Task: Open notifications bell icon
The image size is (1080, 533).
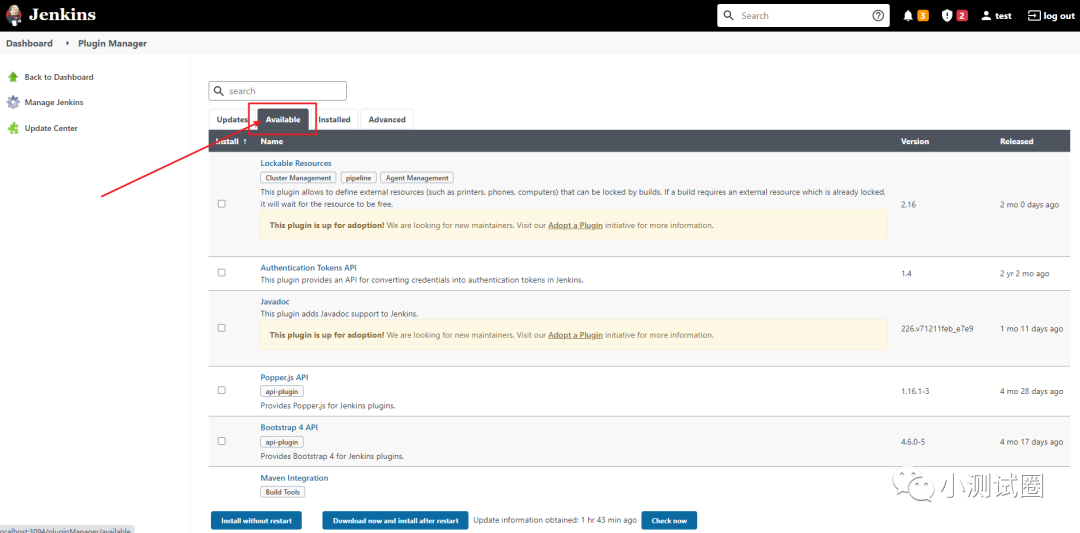Action: pyautogui.click(x=908, y=16)
